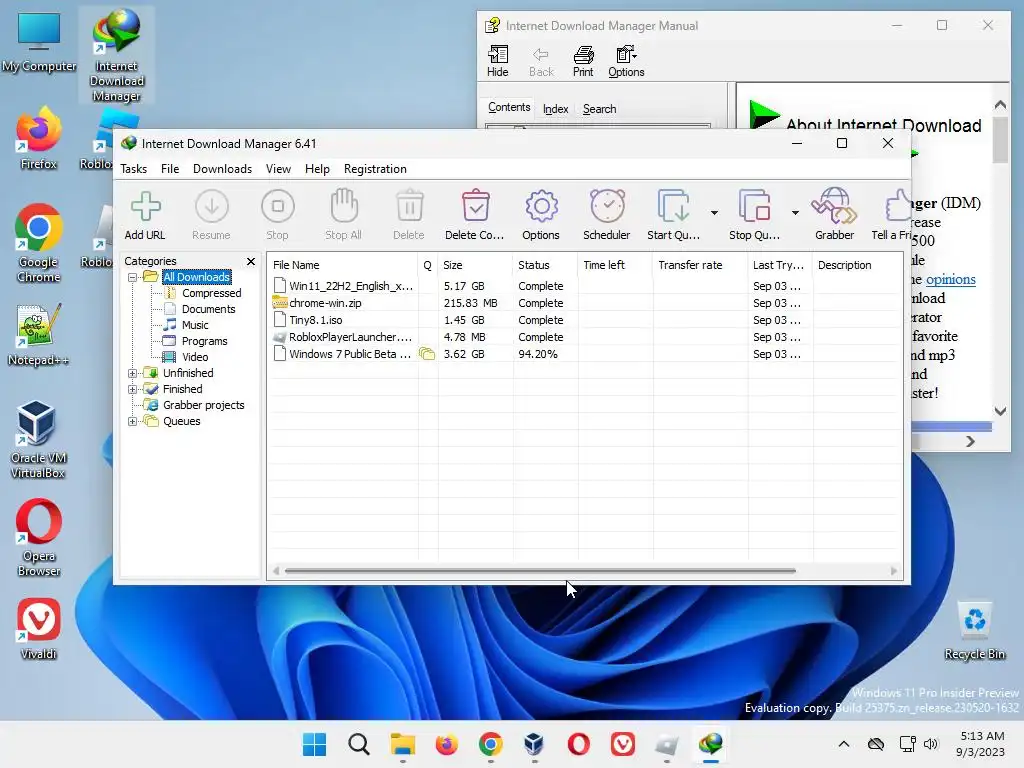Follow the opinions link in Manual

[x=950, y=280]
